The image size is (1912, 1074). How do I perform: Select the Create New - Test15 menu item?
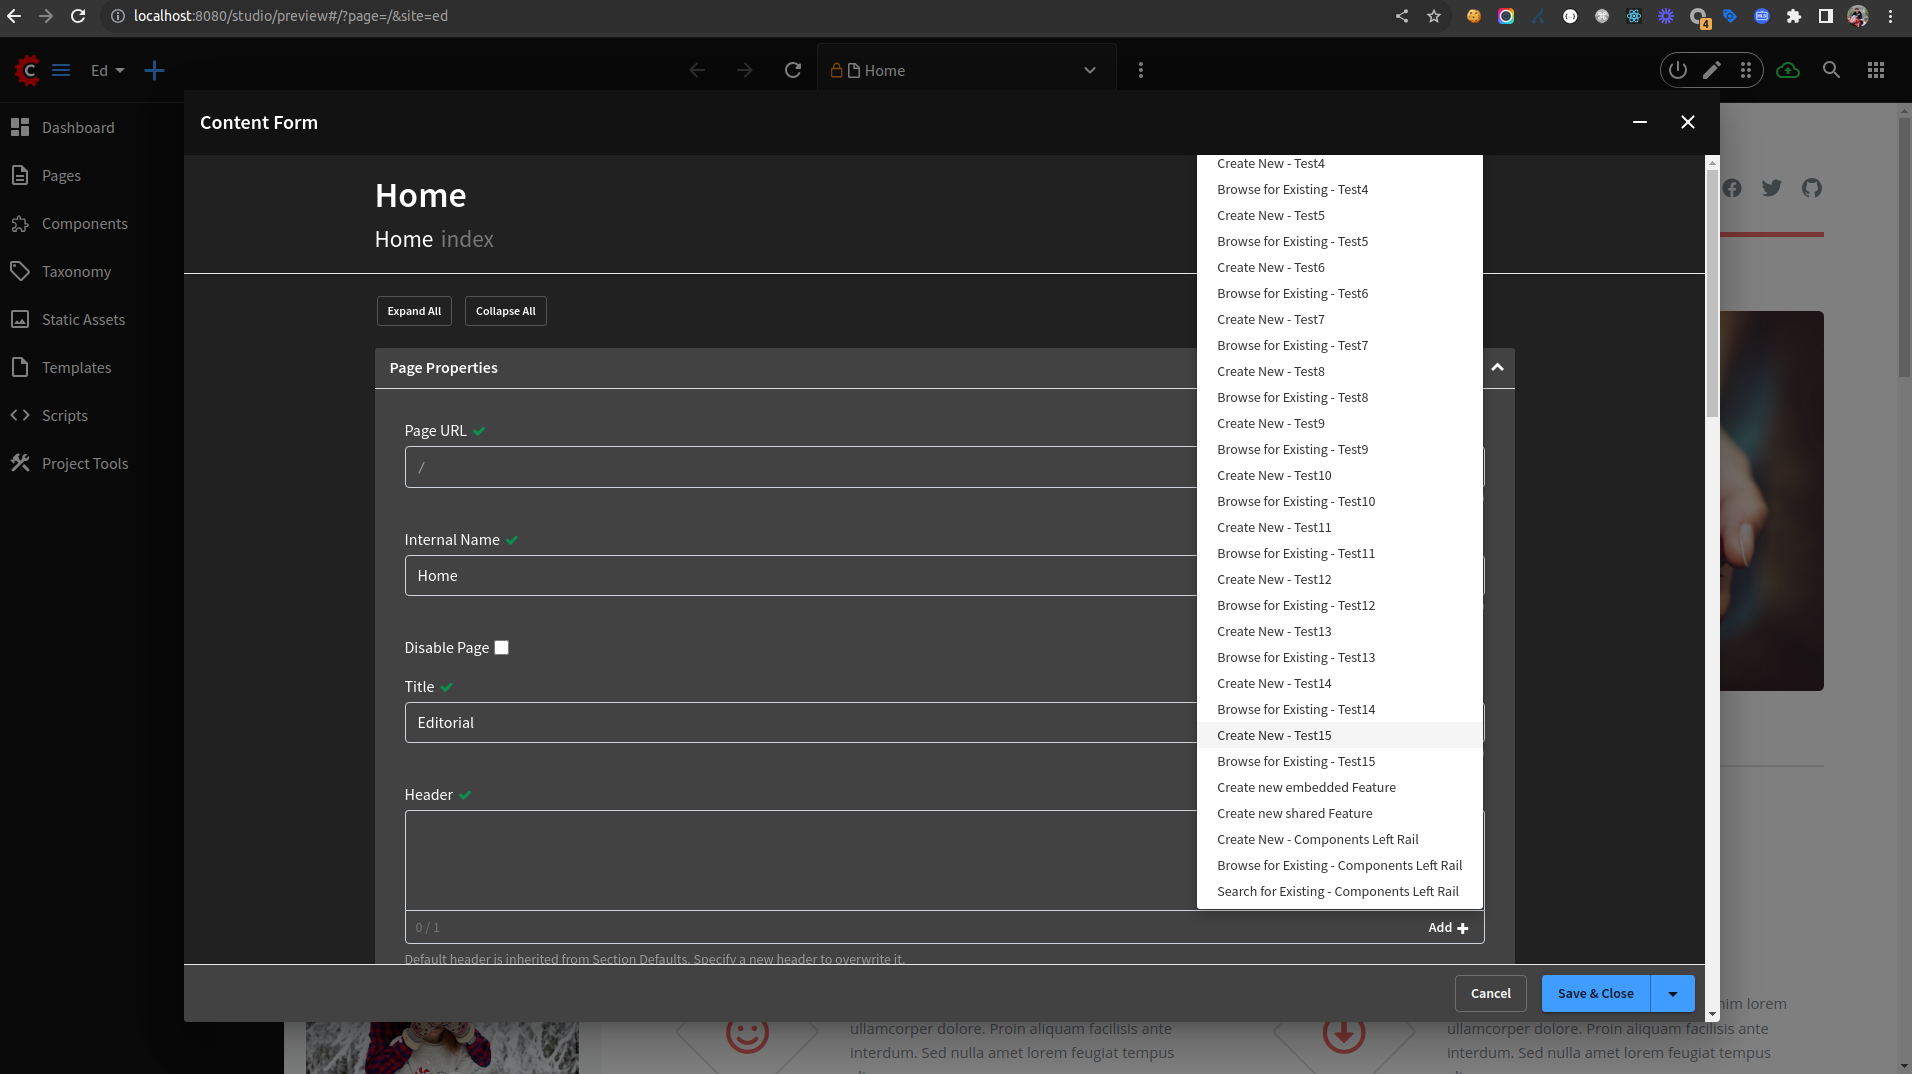pyautogui.click(x=1273, y=735)
